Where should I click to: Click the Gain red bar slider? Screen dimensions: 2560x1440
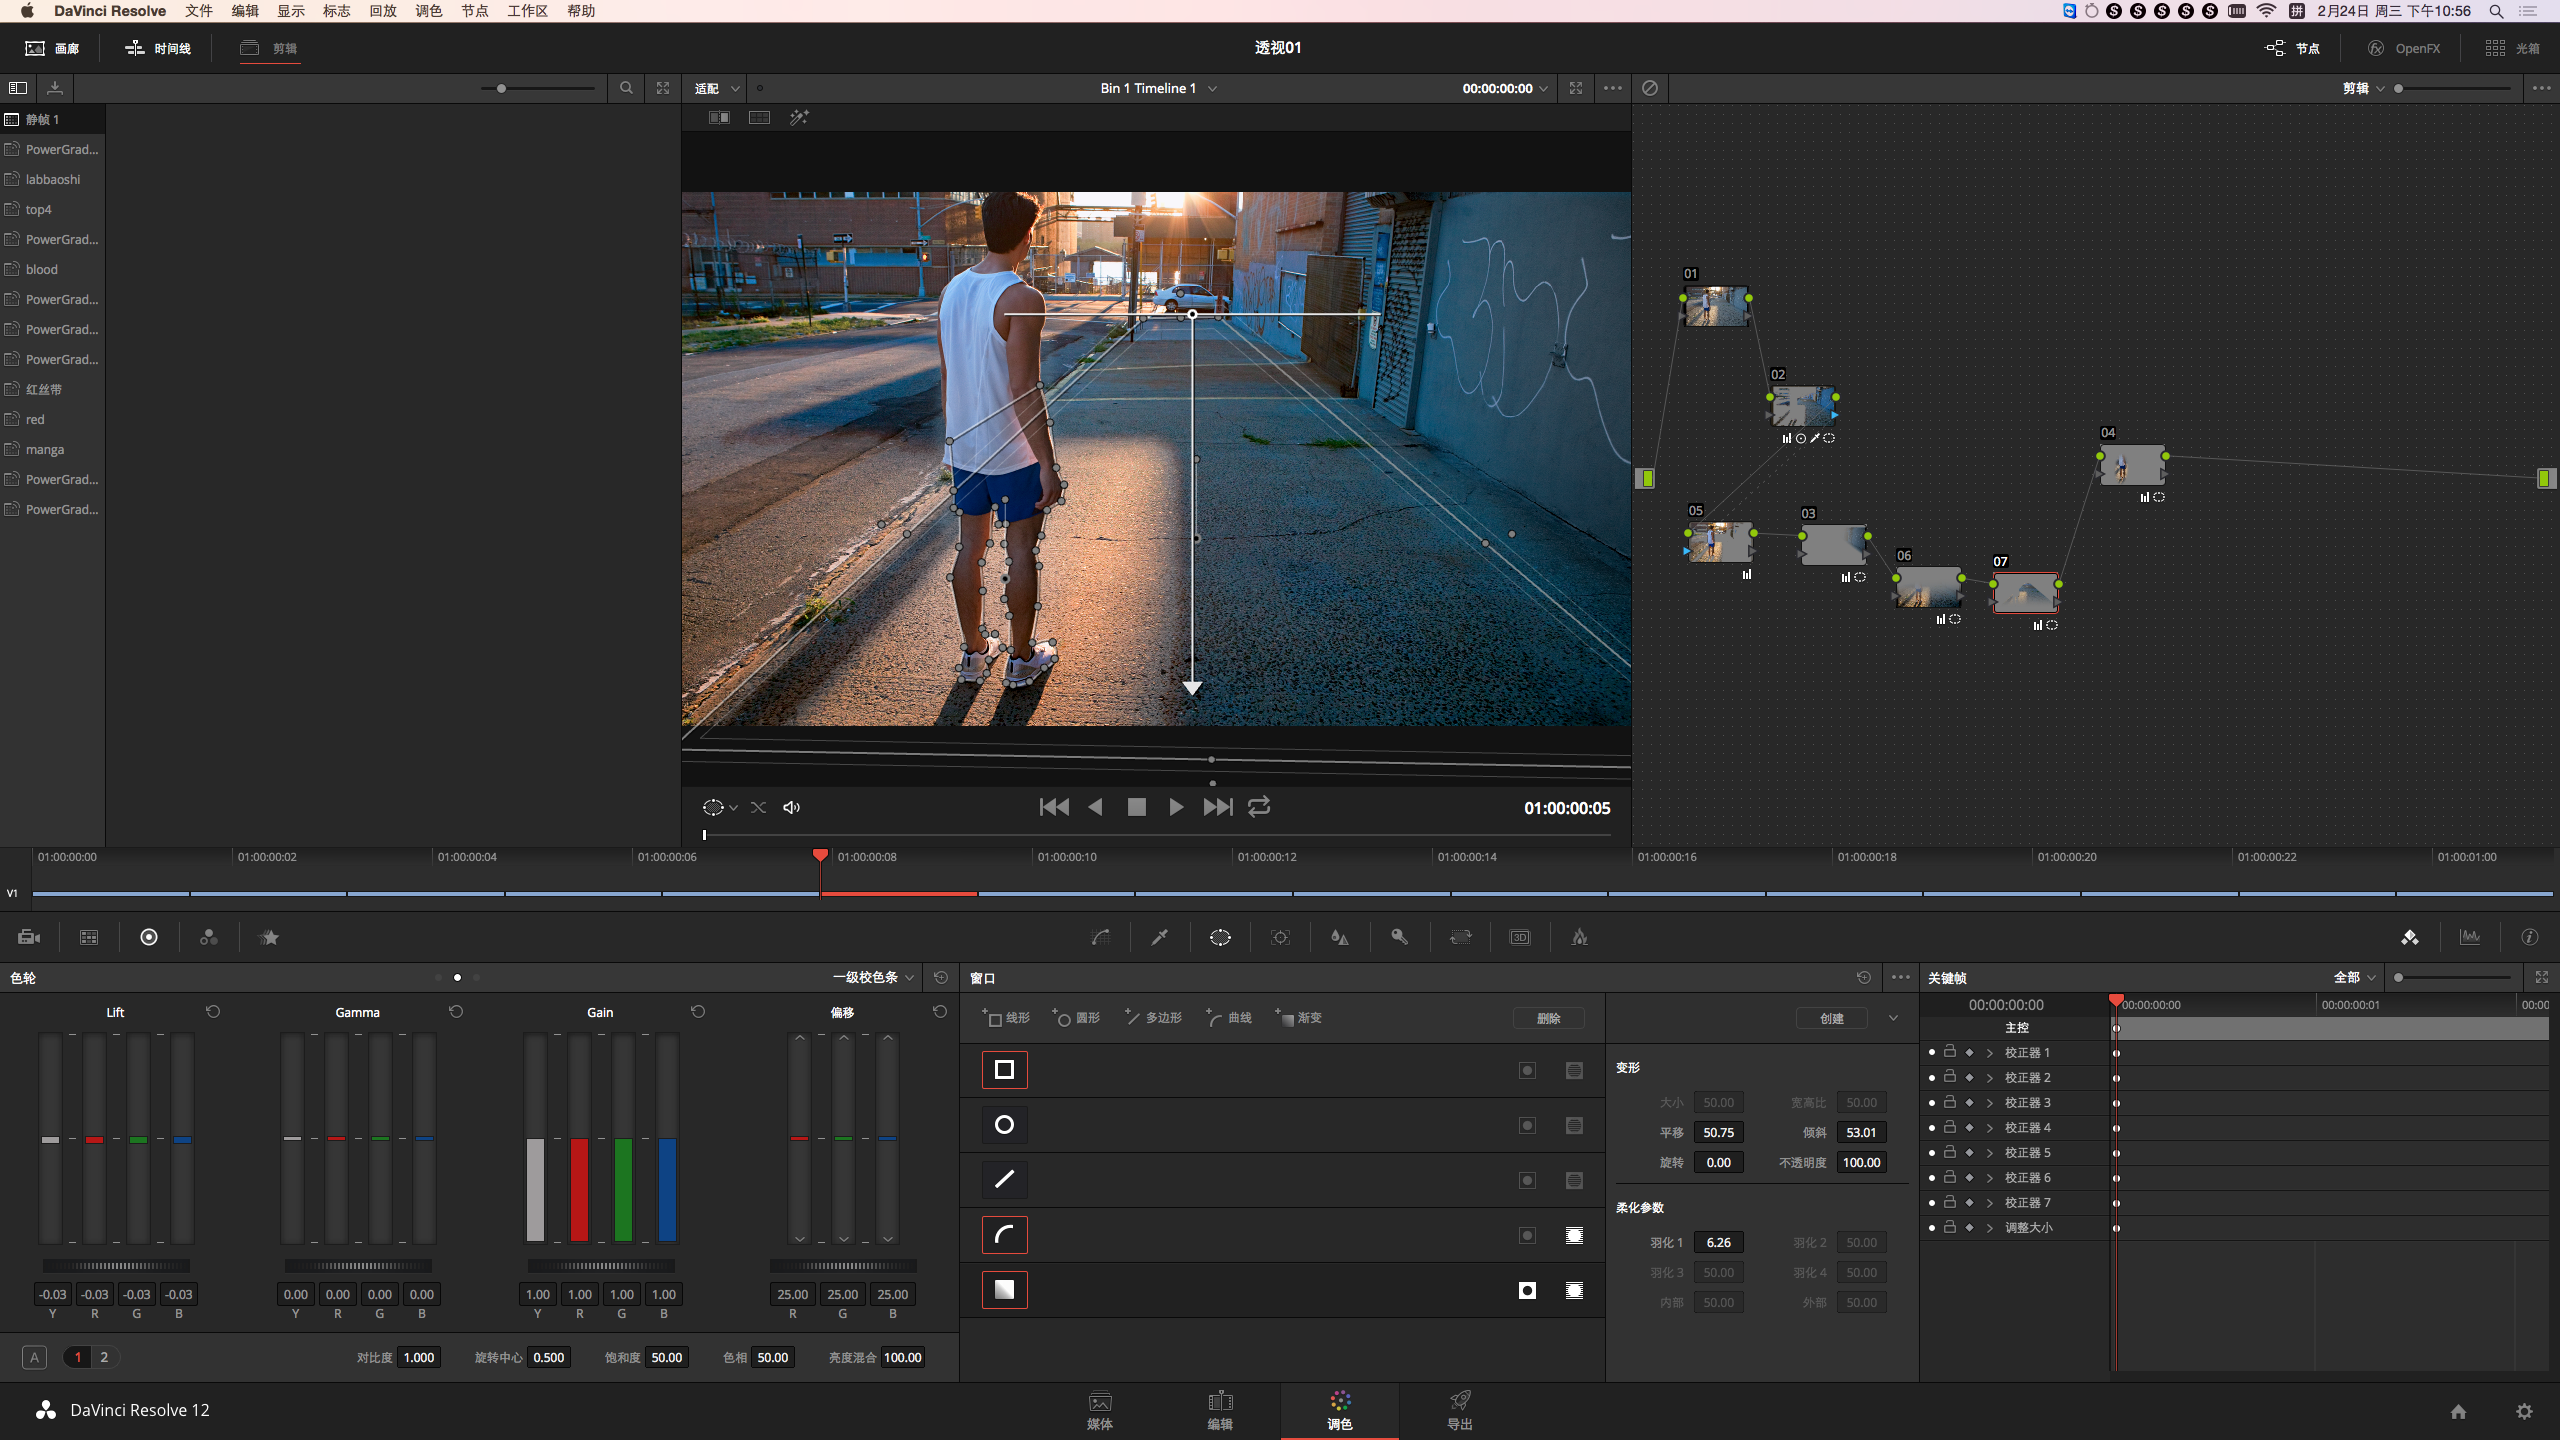(579, 1138)
